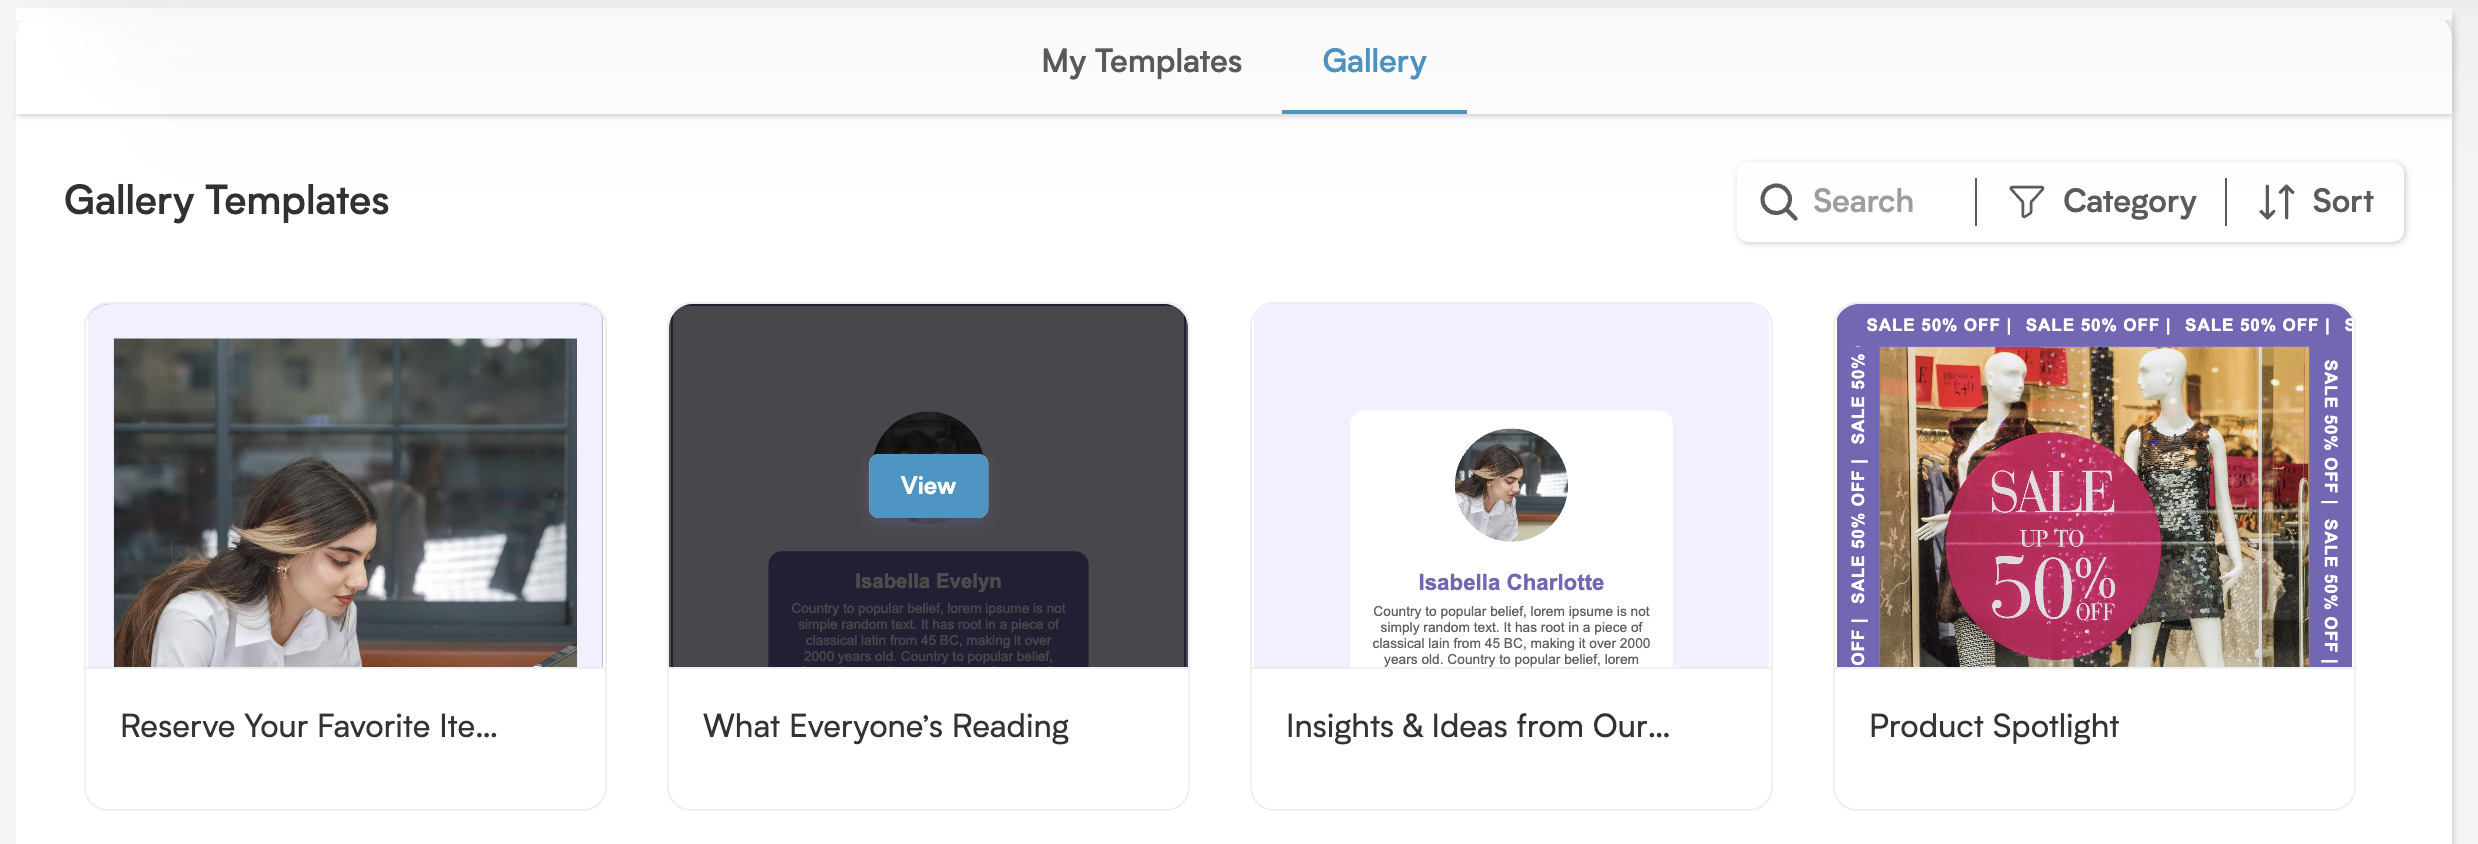
Task: Click the What Everyone's Reading title
Action: (886, 726)
